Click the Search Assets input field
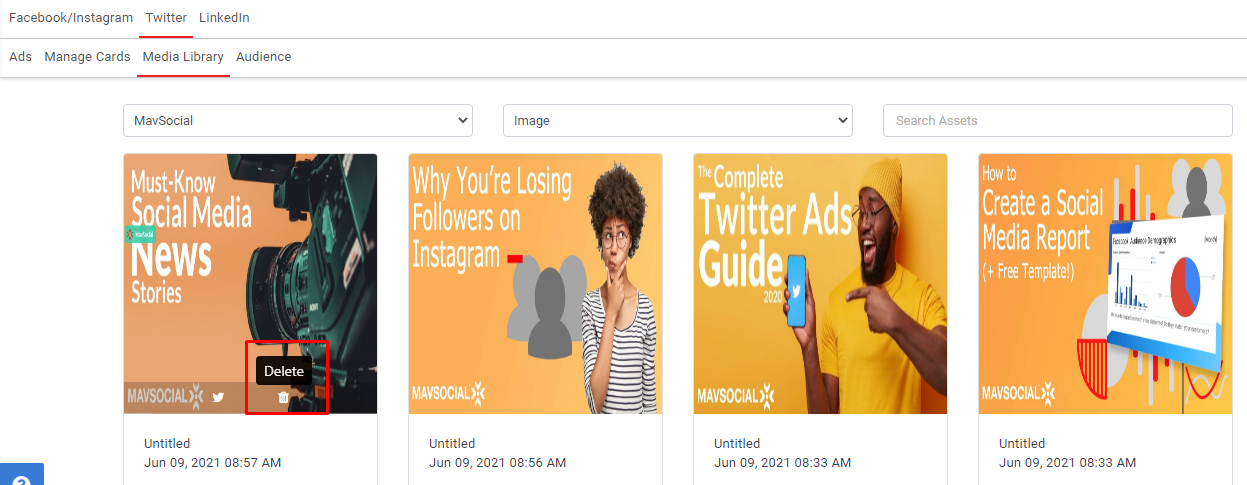This screenshot has width=1247, height=485. [x=1057, y=120]
